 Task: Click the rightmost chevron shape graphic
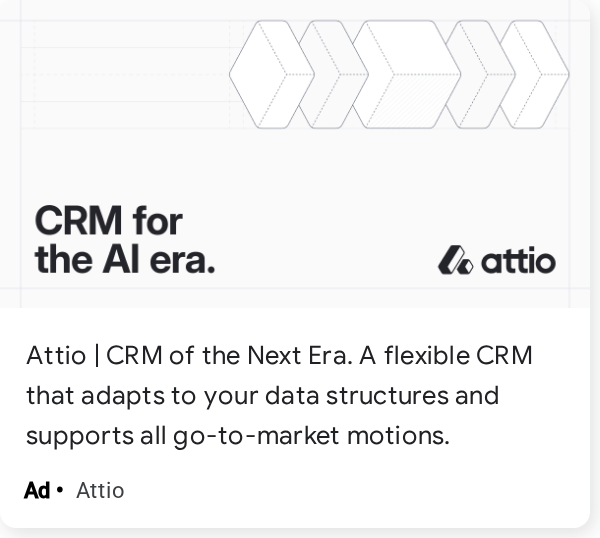(x=535, y=74)
